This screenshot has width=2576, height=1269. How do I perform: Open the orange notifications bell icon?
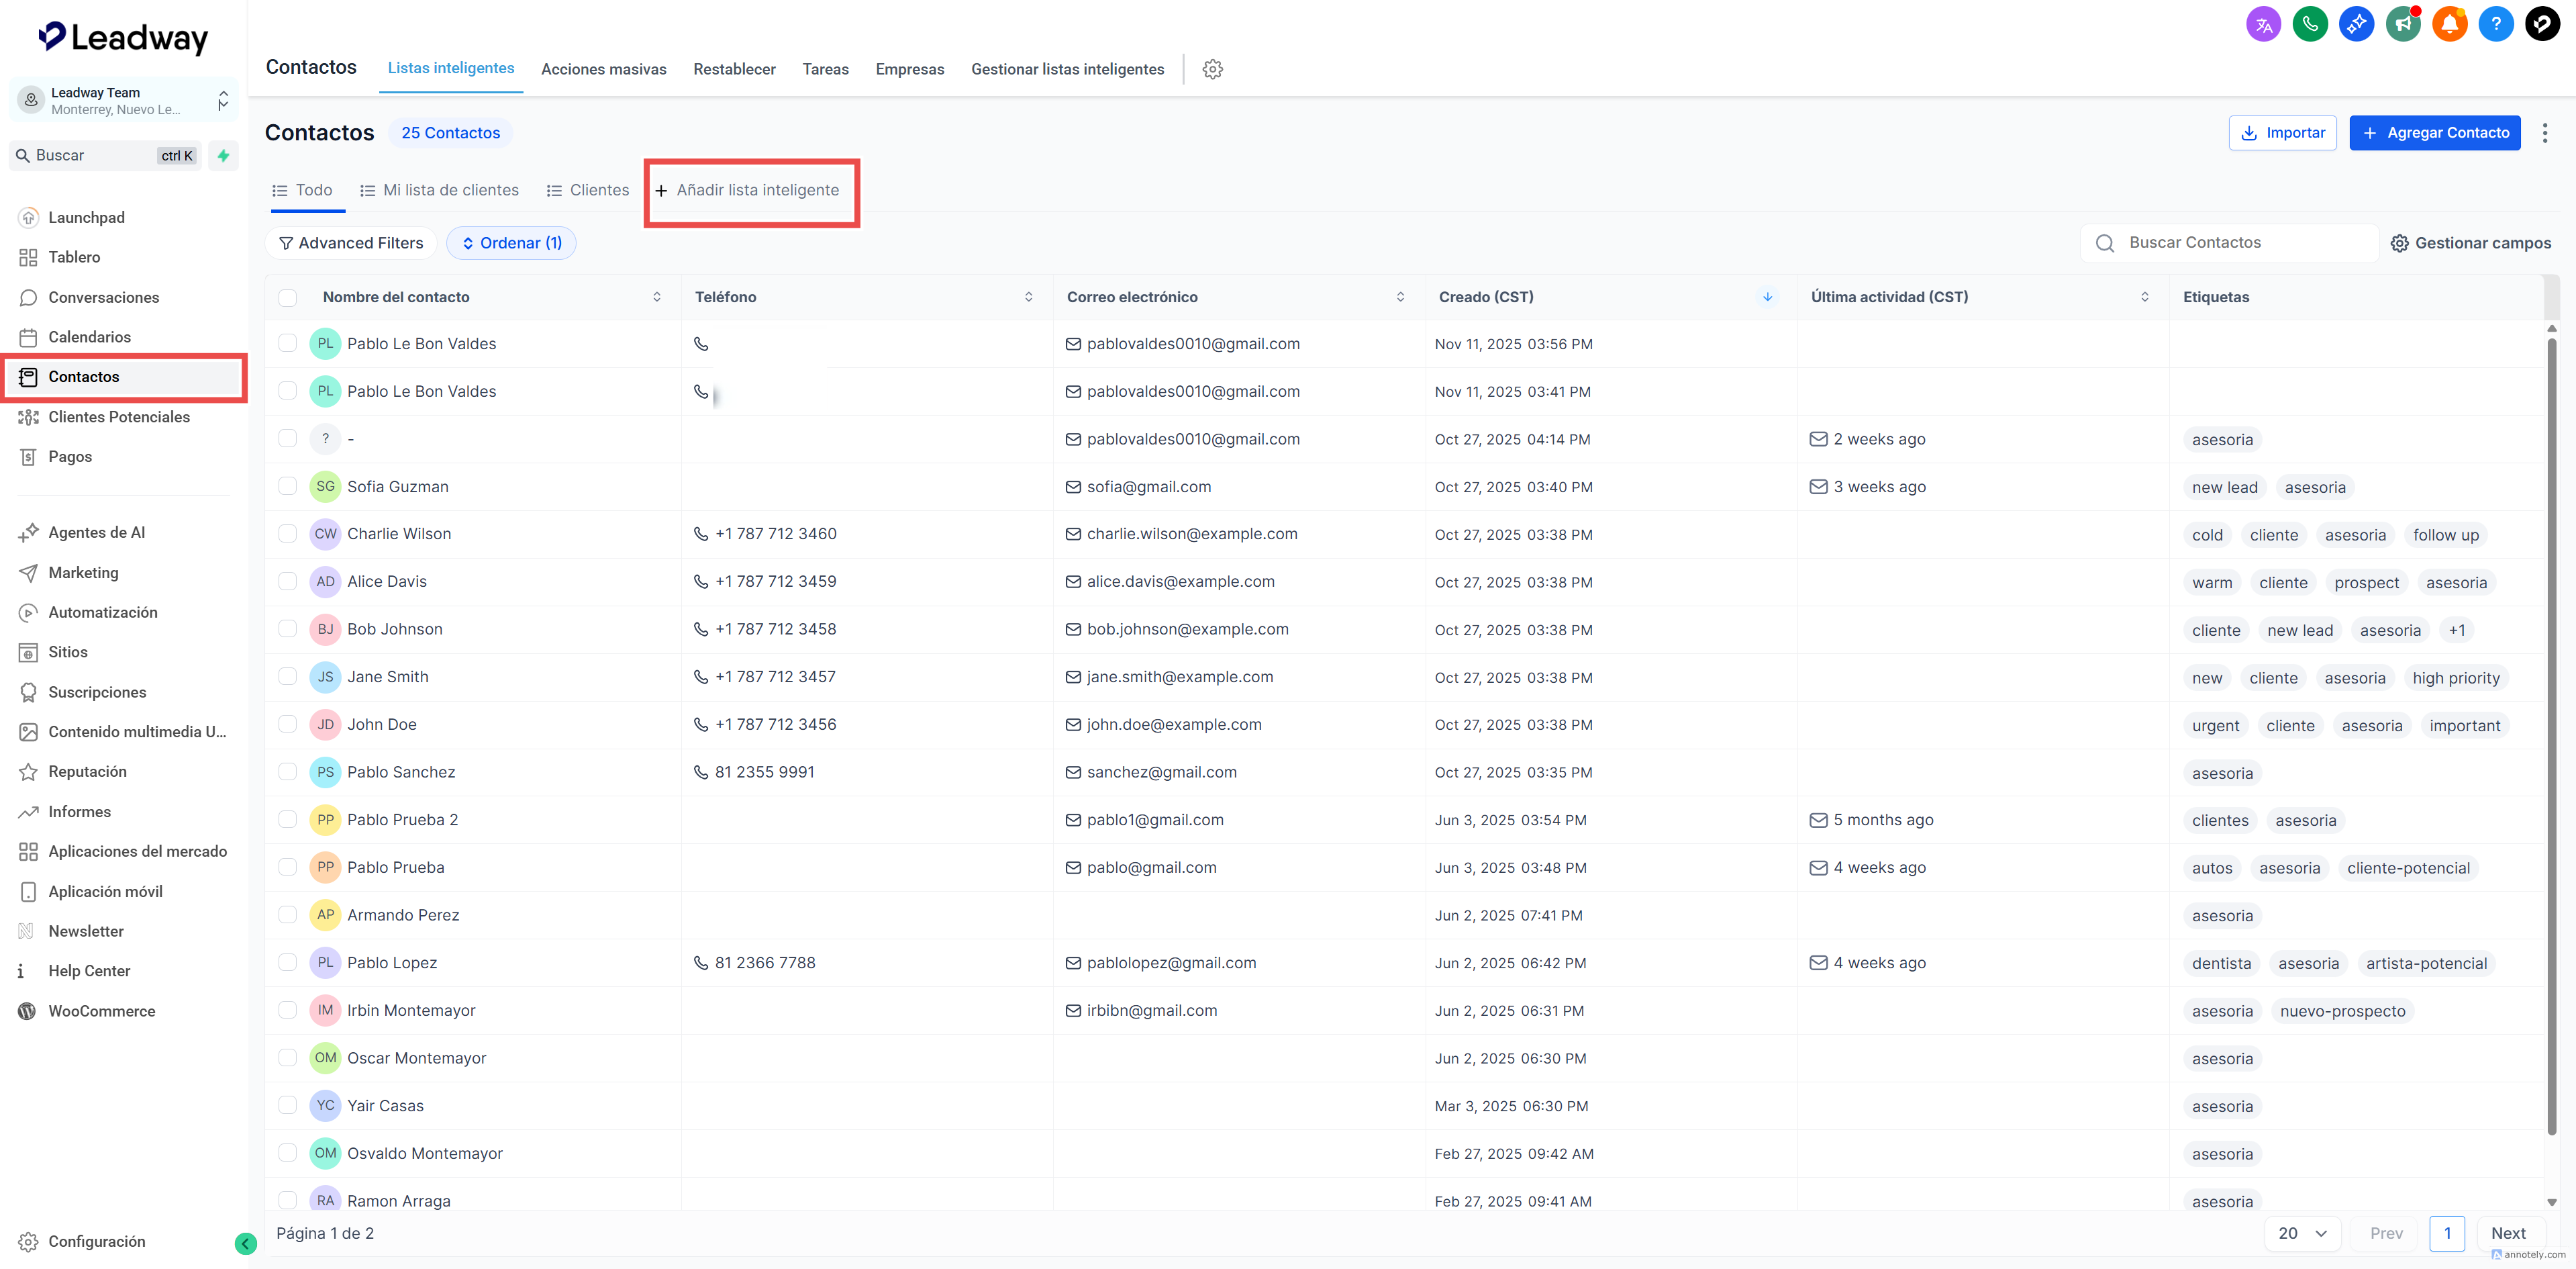pyautogui.click(x=2449, y=24)
